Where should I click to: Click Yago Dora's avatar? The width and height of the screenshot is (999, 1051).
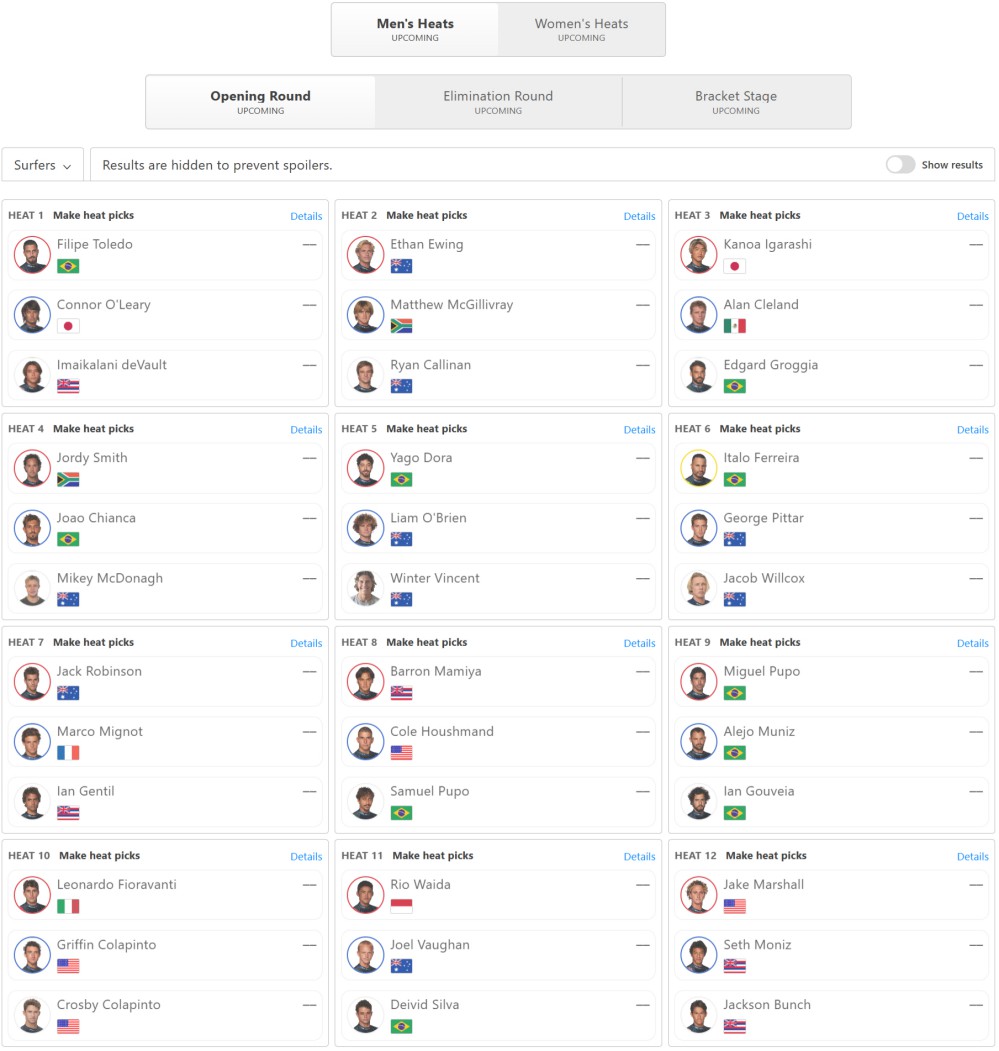(365, 468)
